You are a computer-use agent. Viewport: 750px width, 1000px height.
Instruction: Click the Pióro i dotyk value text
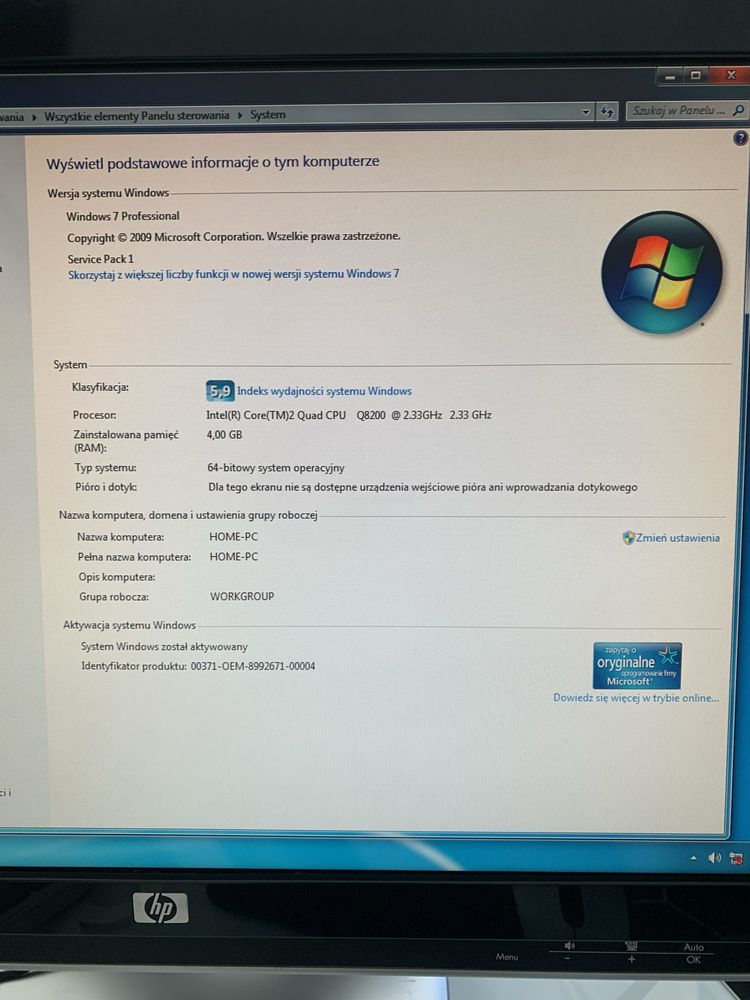(x=422, y=487)
